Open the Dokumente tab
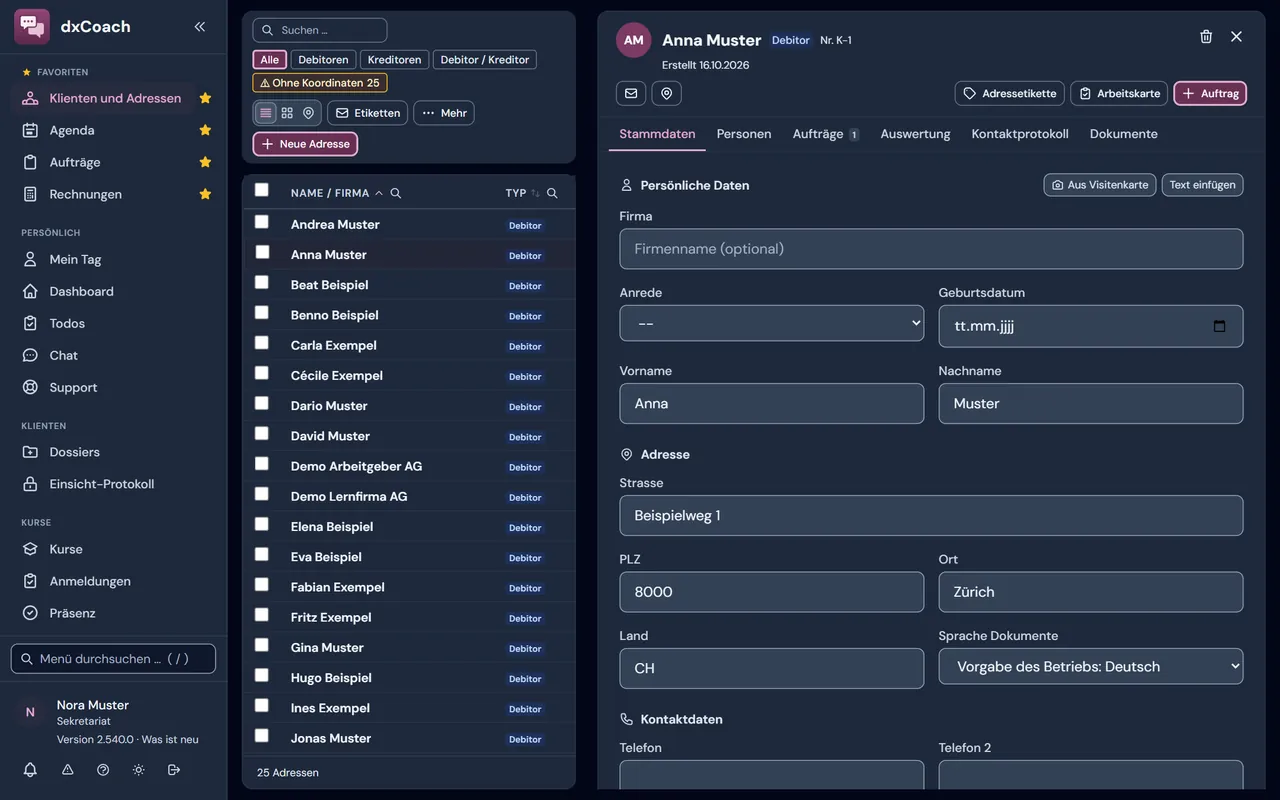The width and height of the screenshot is (1280, 800). [1124, 134]
